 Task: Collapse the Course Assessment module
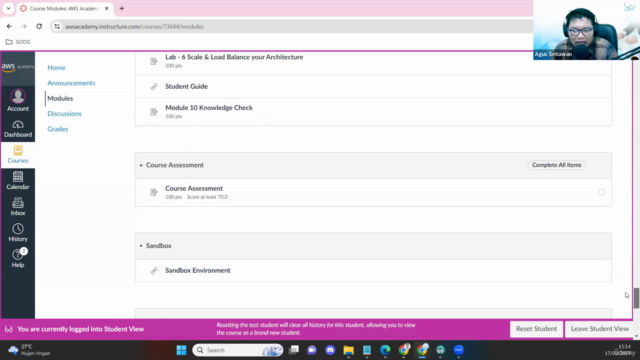(141, 165)
